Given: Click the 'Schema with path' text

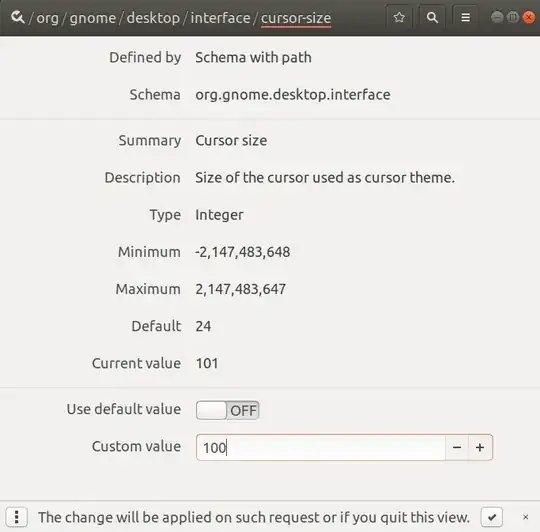Looking at the screenshot, I should [x=253, y=58].
